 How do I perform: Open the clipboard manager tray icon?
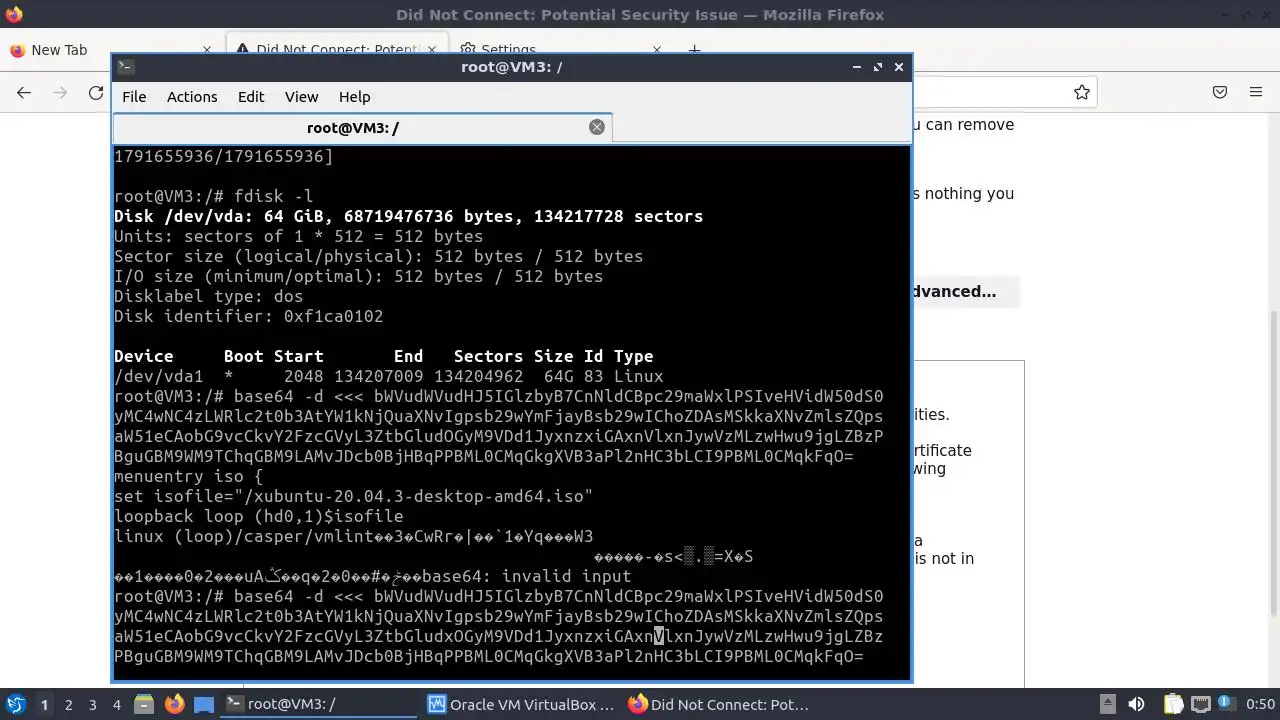click(1172, 704)
